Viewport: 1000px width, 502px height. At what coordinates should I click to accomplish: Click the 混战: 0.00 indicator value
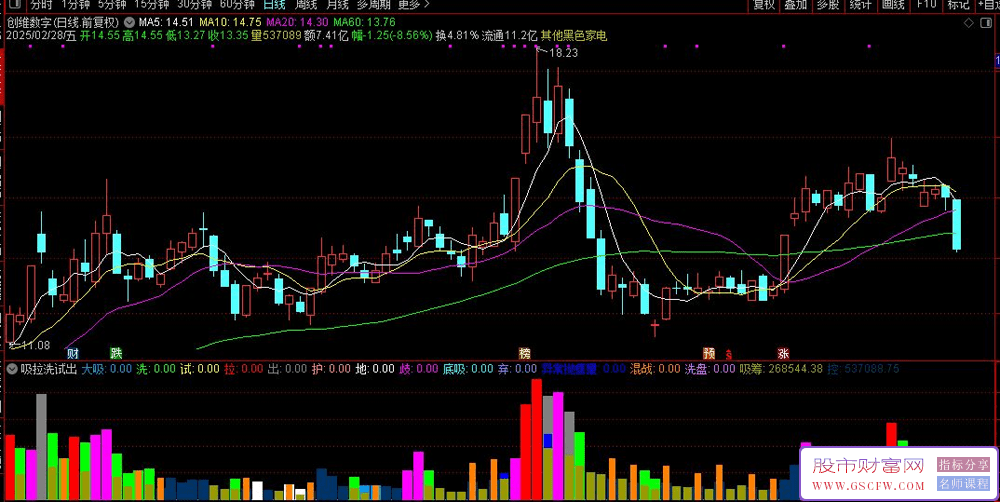point(655,368)
